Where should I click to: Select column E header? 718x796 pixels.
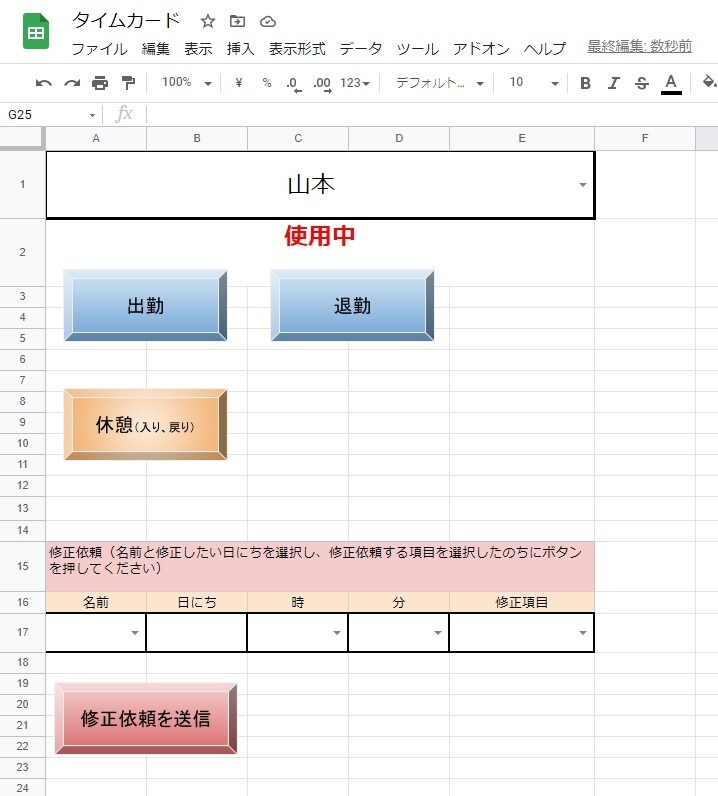pos(522,138)
